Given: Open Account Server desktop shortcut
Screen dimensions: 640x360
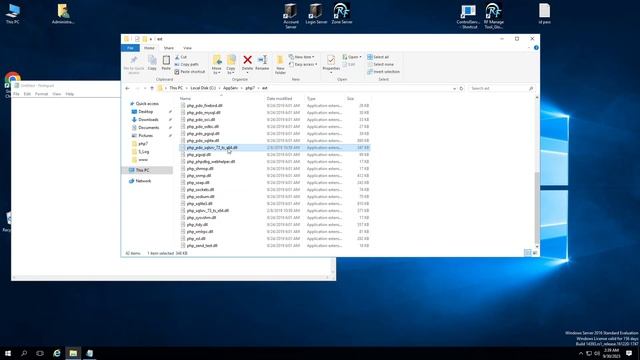Looking at the screenshot, I should point(291,16).
